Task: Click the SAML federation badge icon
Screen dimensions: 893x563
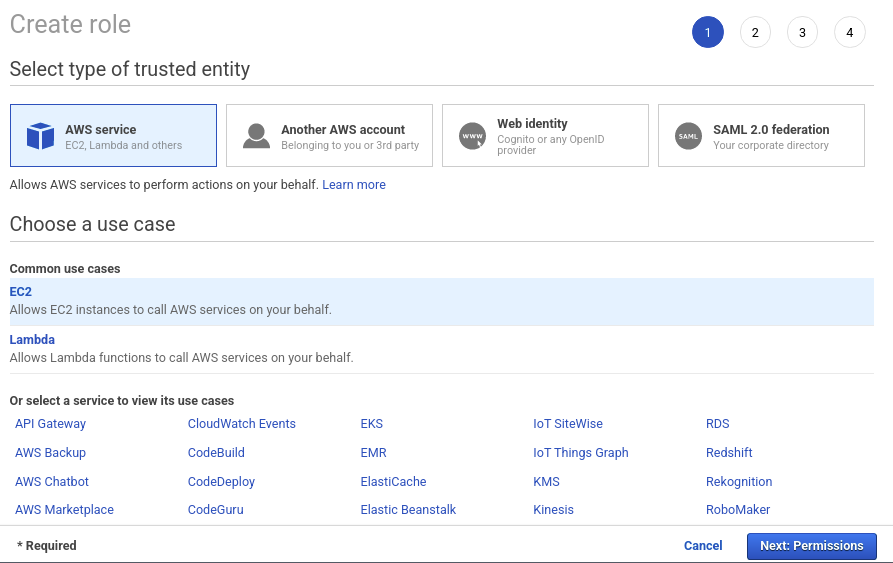Action: 689,136
